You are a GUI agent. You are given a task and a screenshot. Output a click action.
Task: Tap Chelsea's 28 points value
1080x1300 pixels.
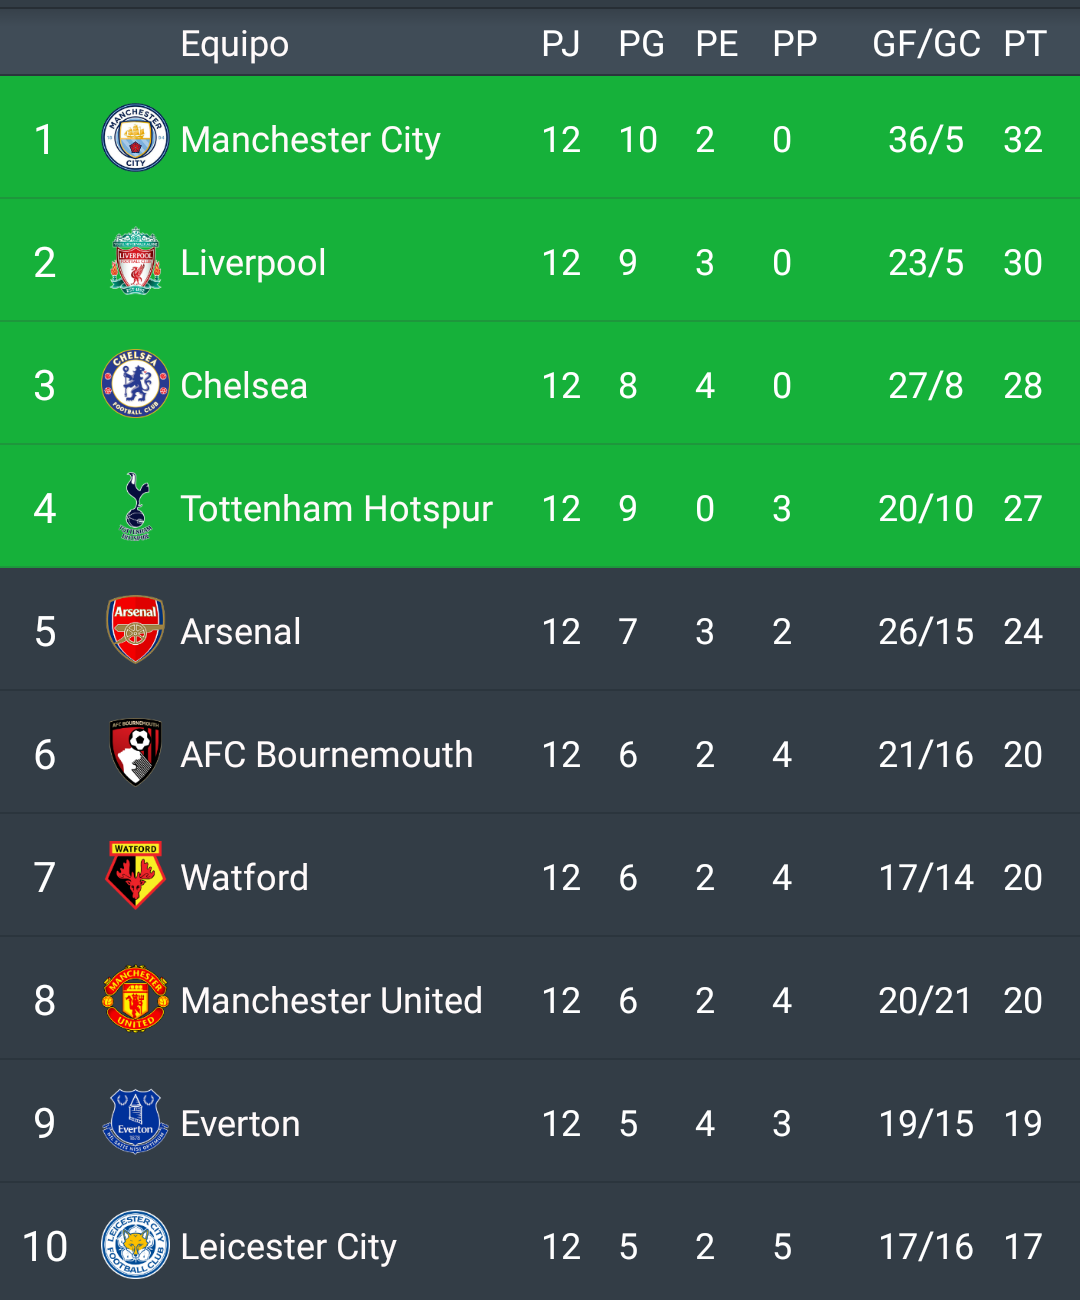coord(1023,386)
